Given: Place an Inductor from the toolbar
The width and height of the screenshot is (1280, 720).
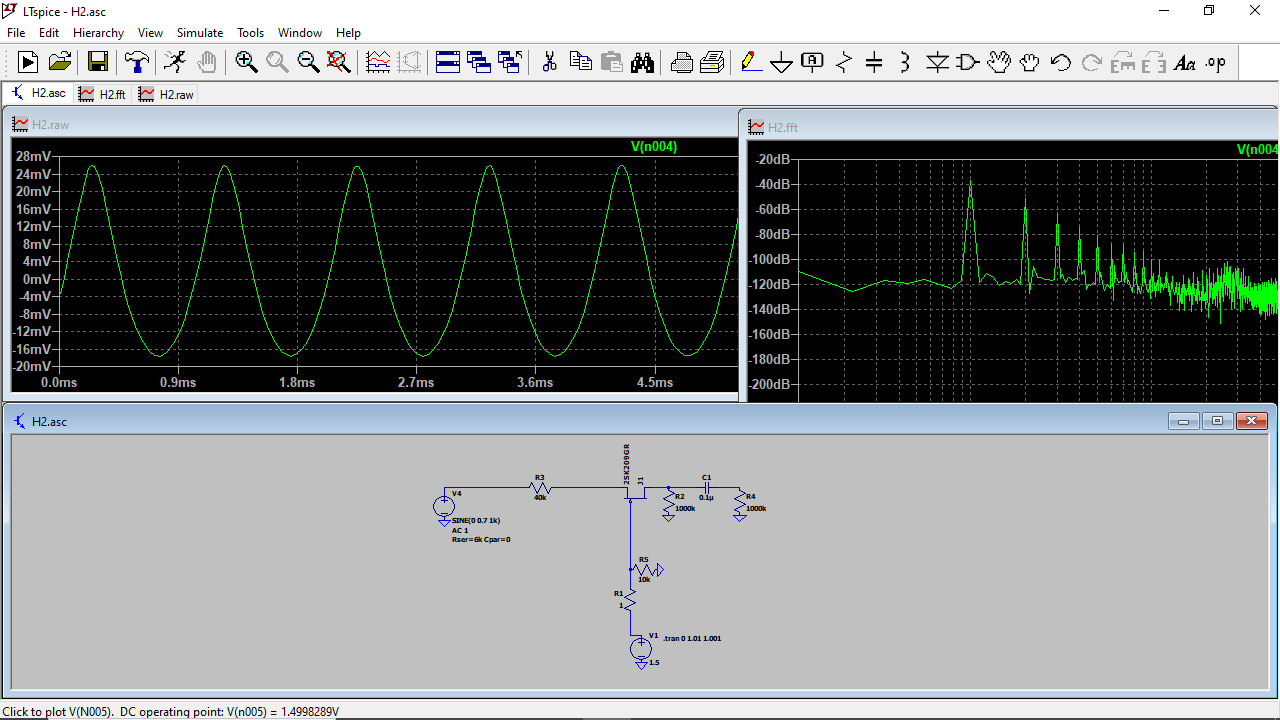Looking at the screenshot, I should point(905,62).
